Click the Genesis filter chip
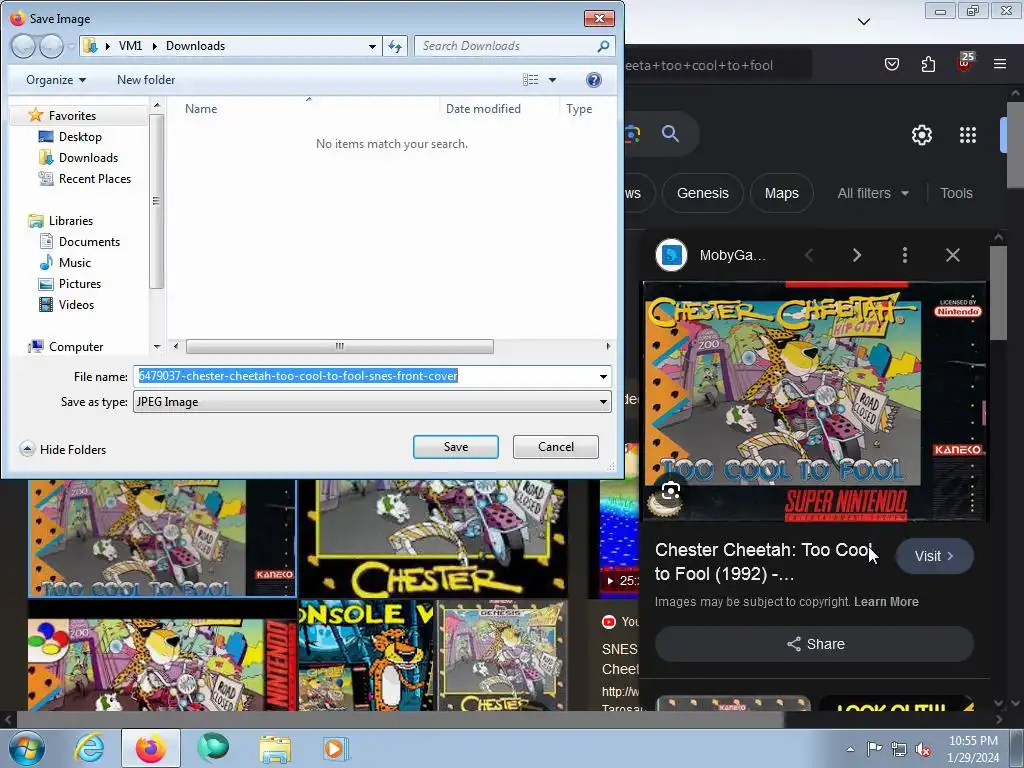 tap(703, 193)
